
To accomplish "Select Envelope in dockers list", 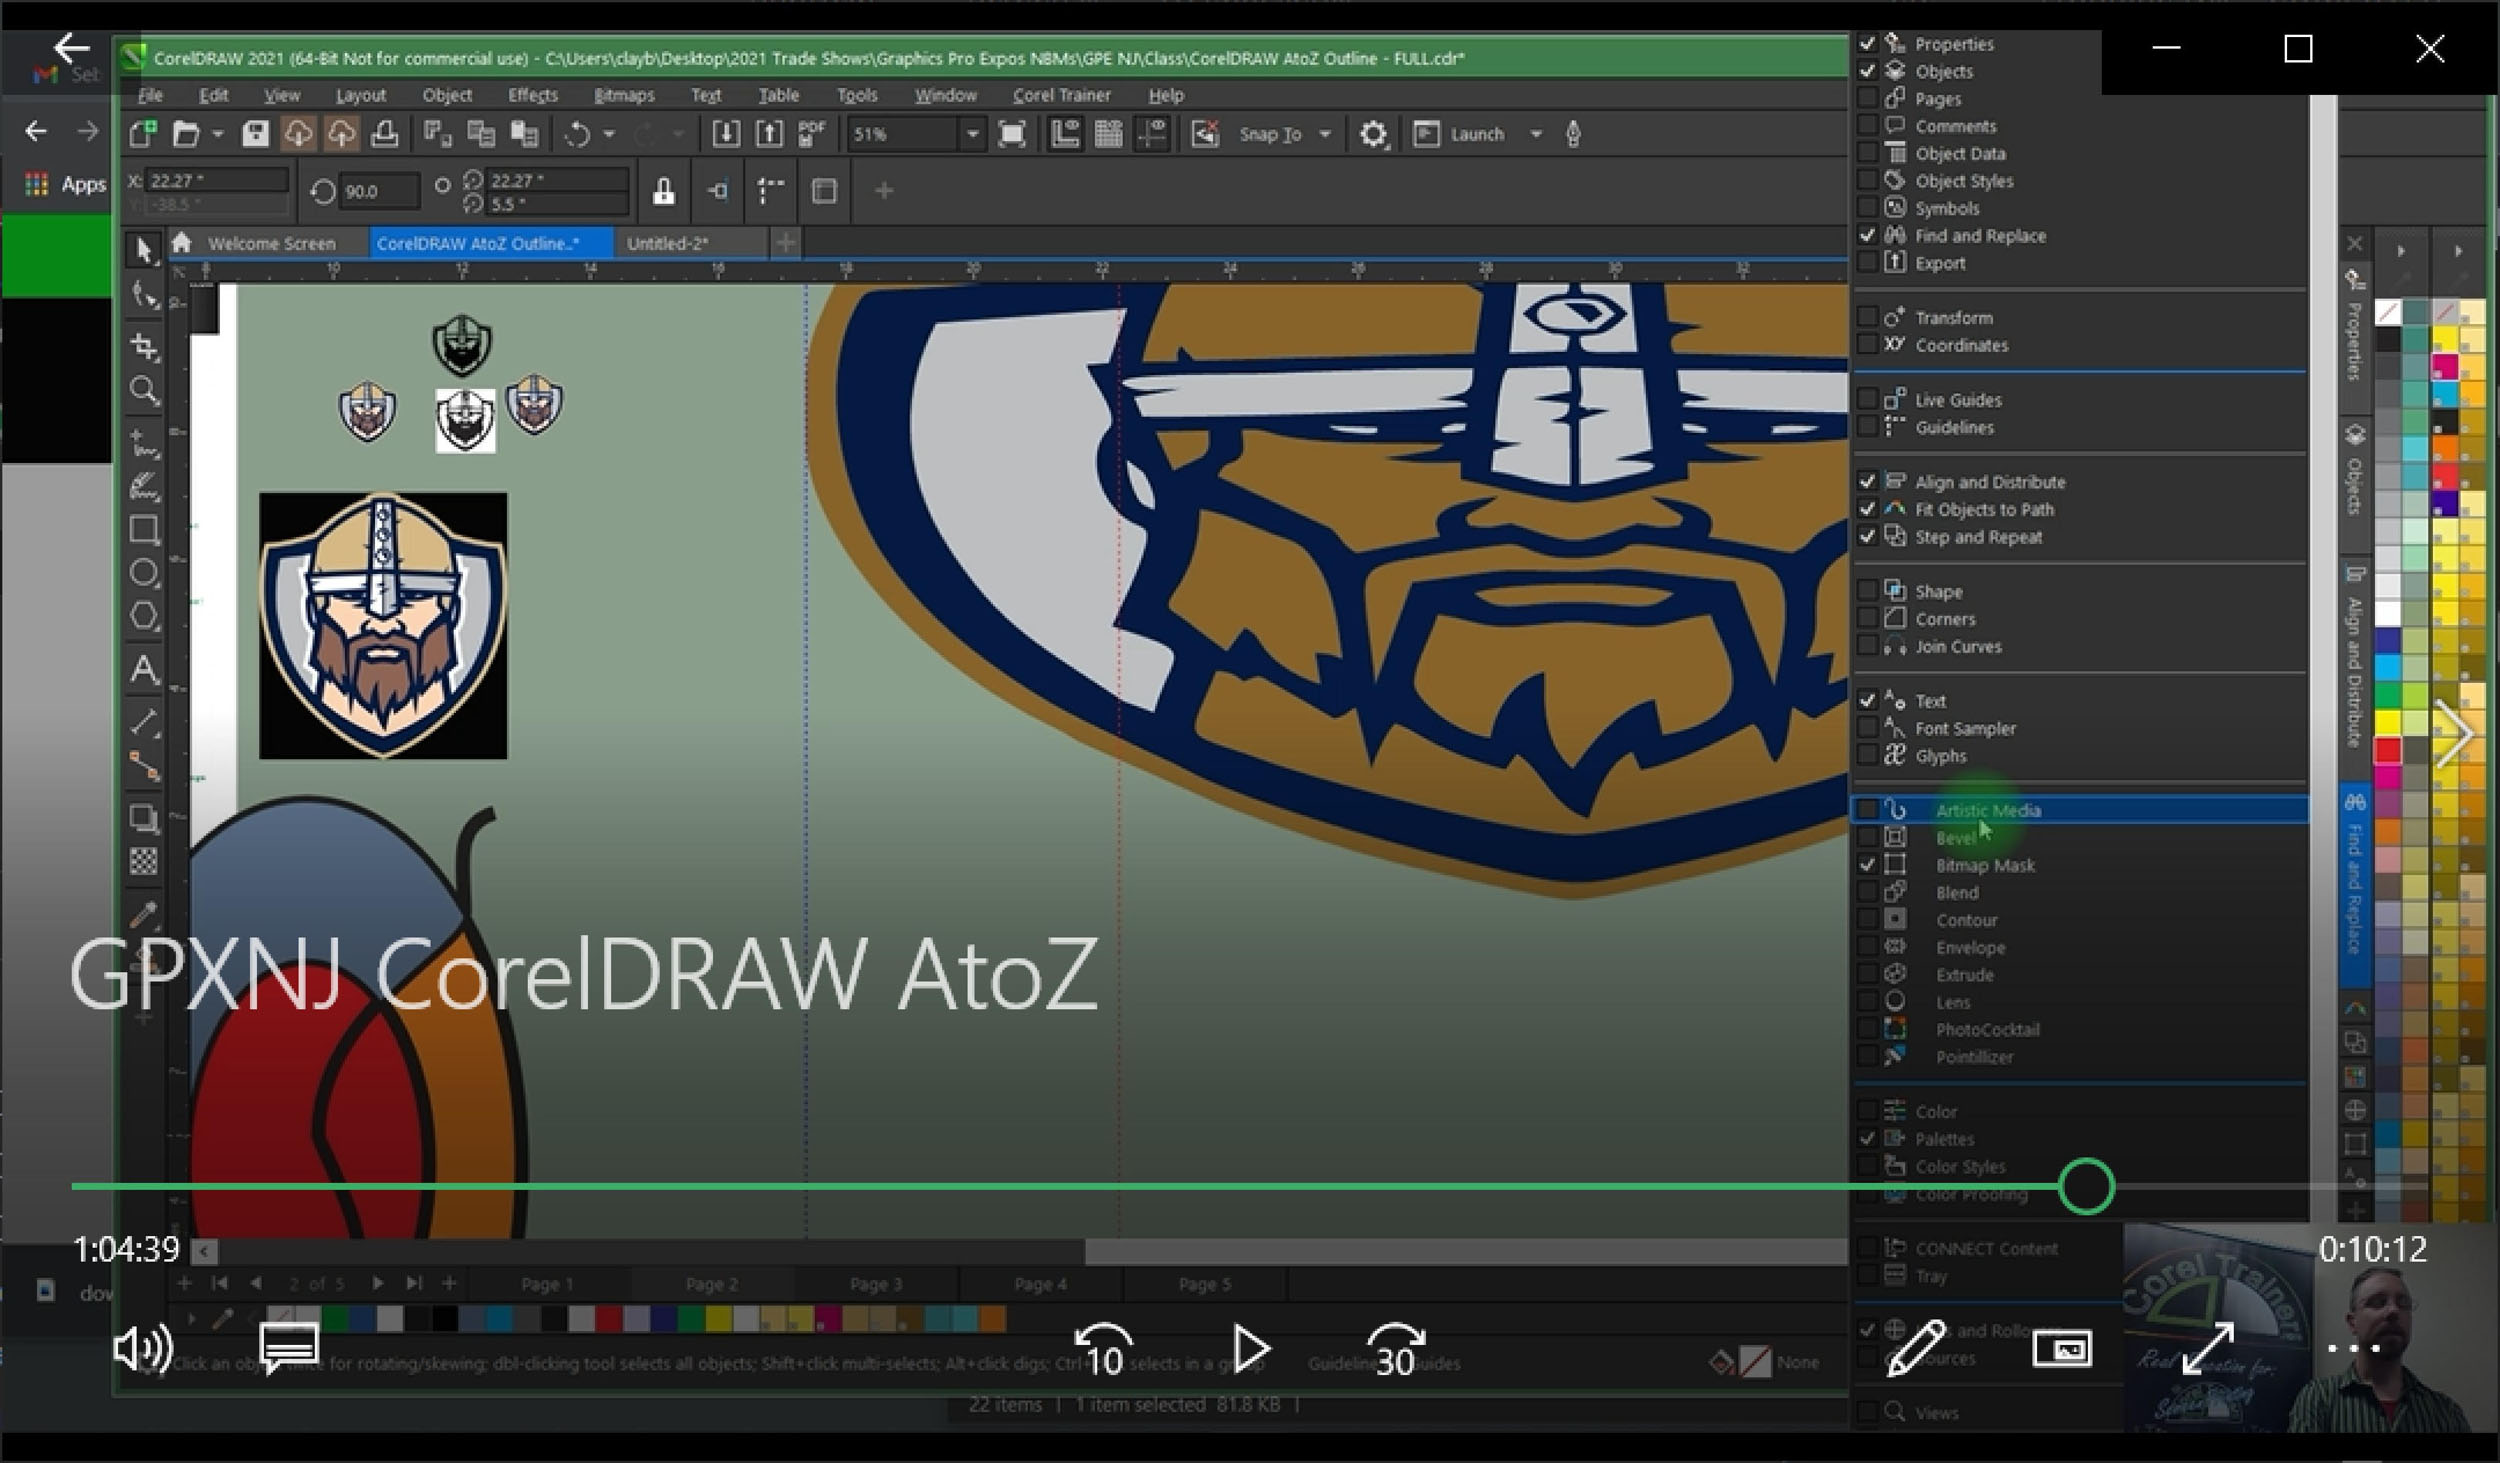I will pos(1970,947).
